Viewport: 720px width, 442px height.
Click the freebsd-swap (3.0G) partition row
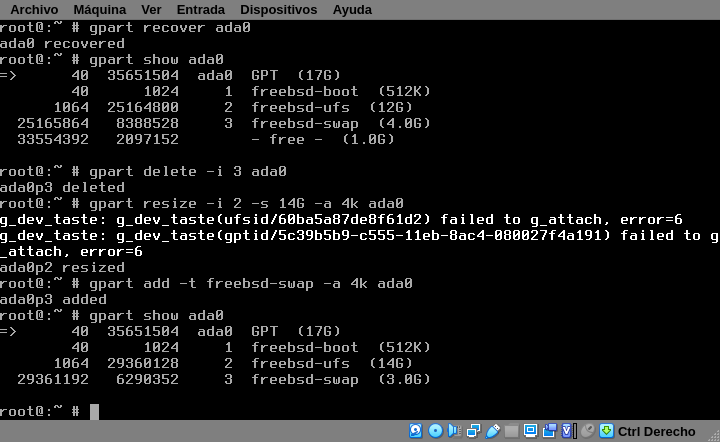tap(224, 380)
